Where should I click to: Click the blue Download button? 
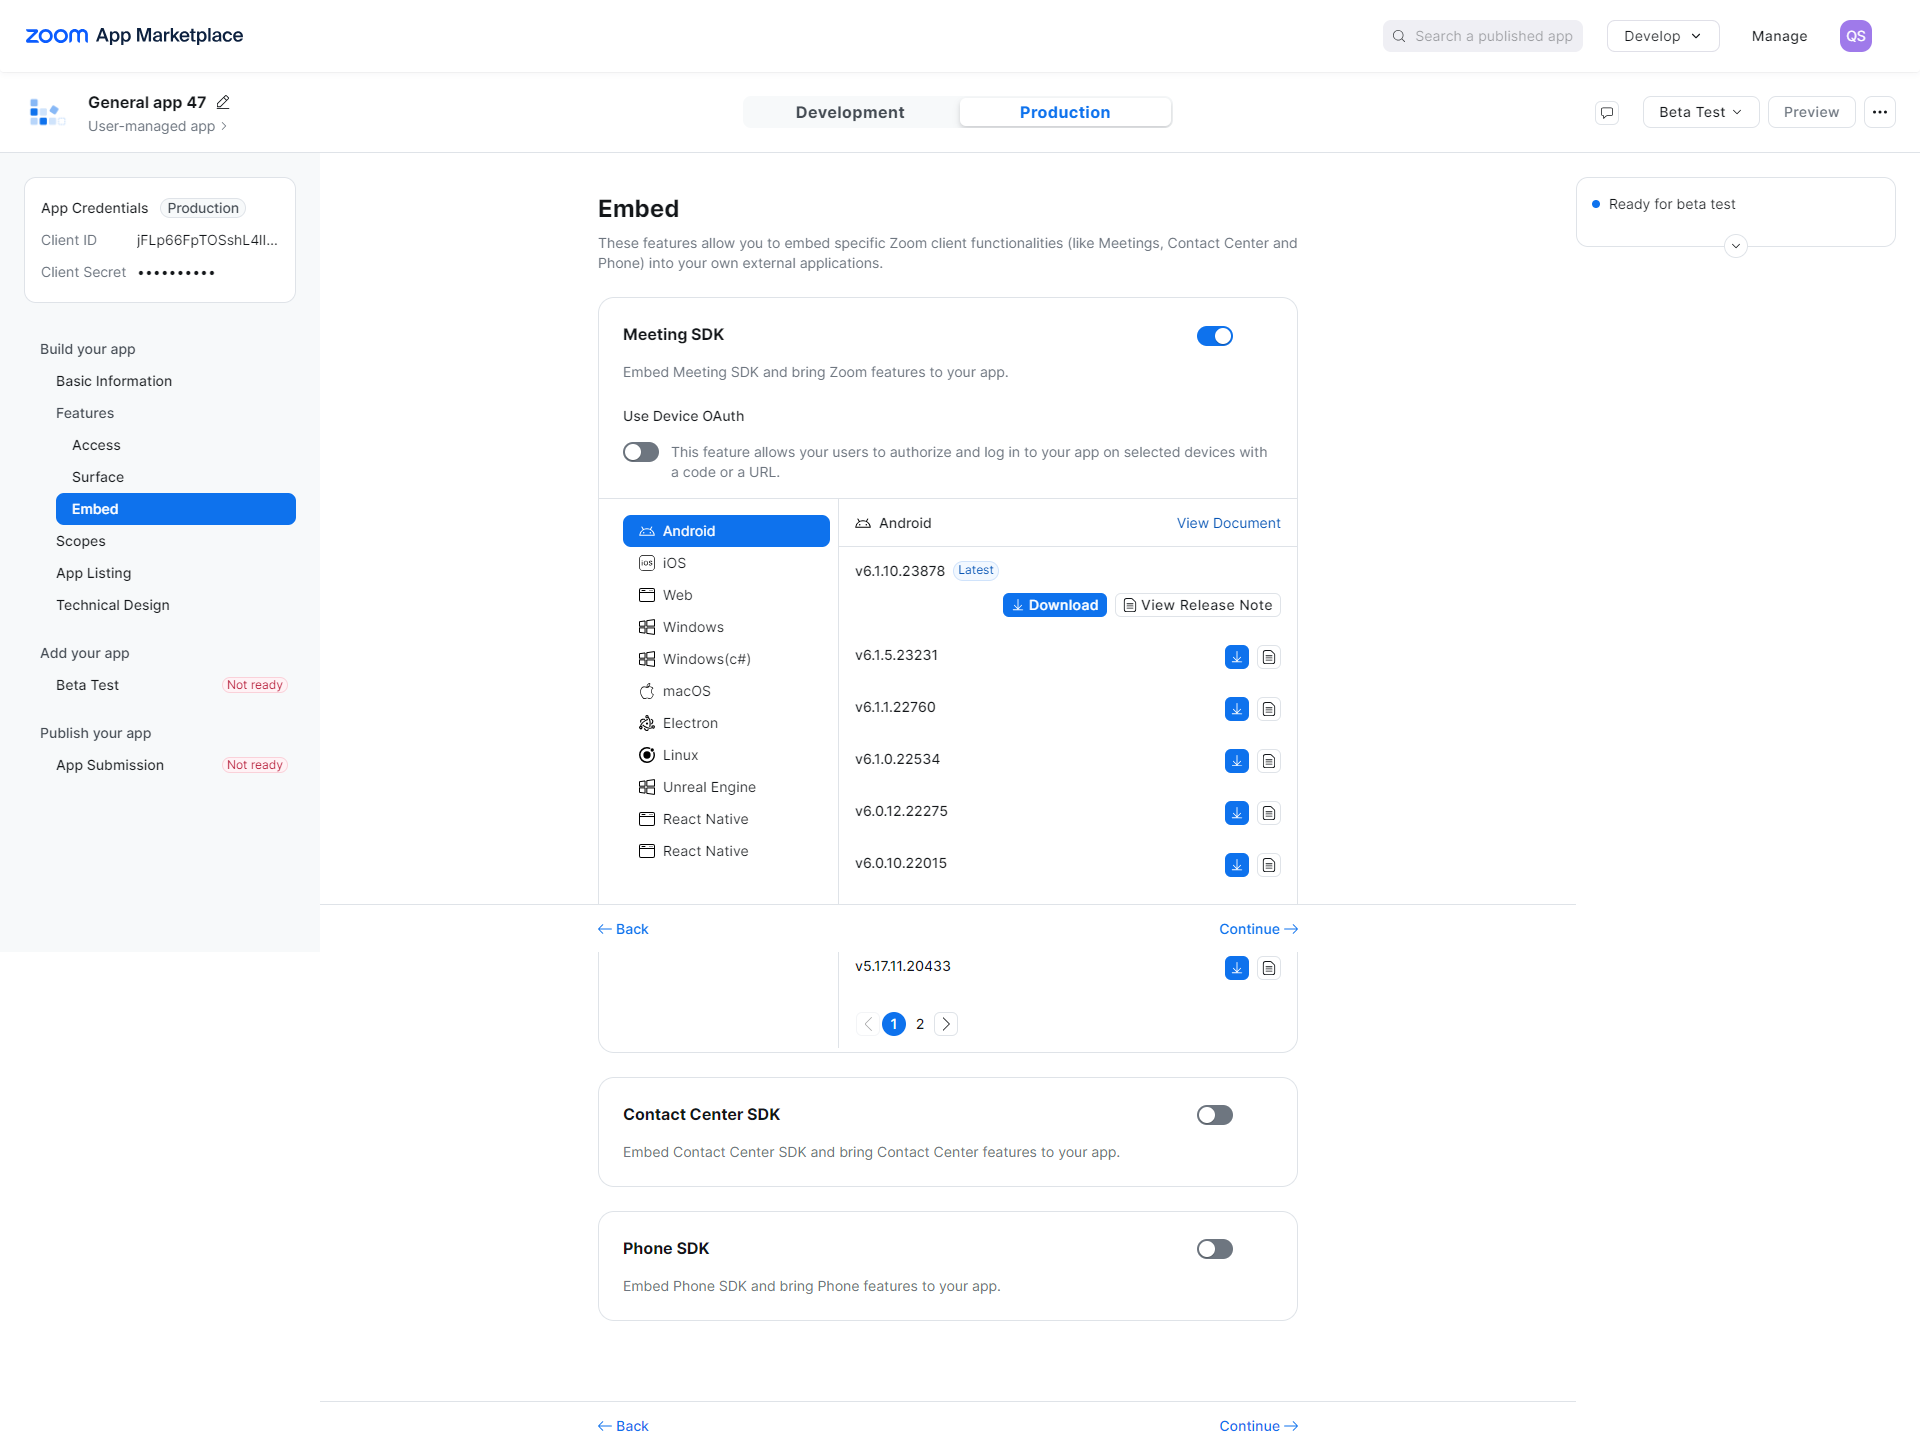[x=1054, y=605]
